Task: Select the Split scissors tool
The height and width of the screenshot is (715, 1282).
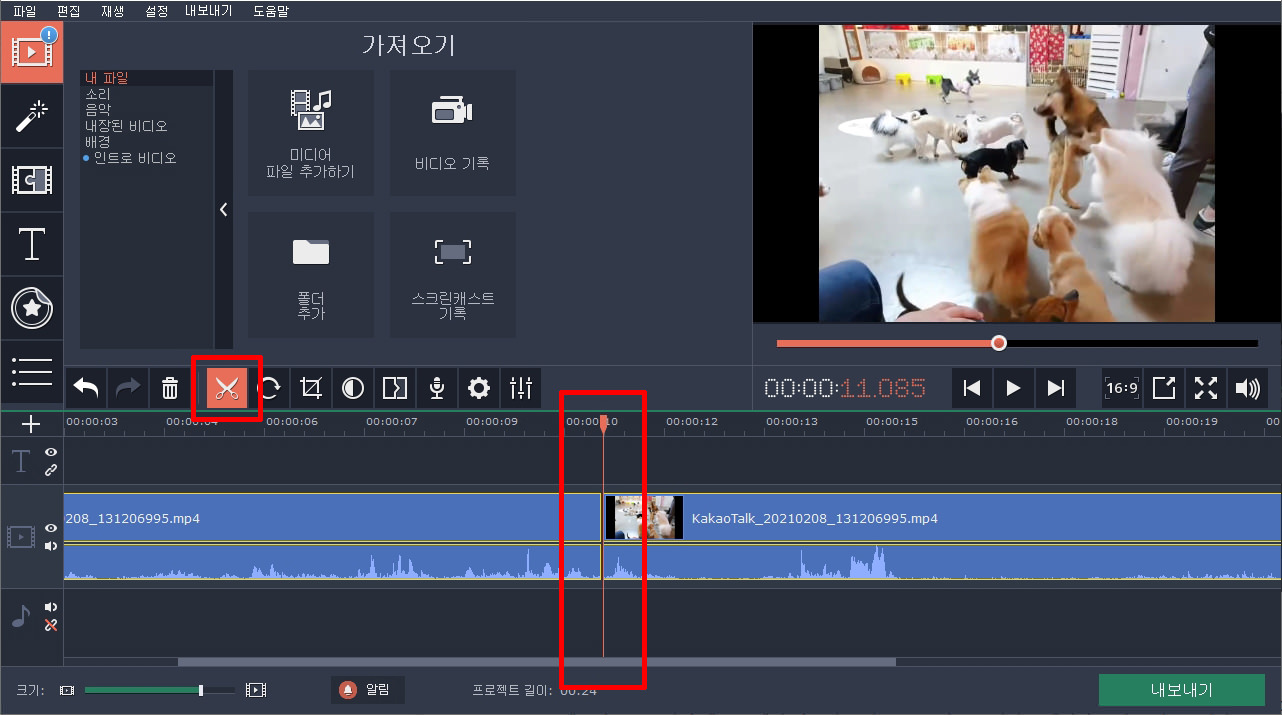Action: tap(227, 388)
